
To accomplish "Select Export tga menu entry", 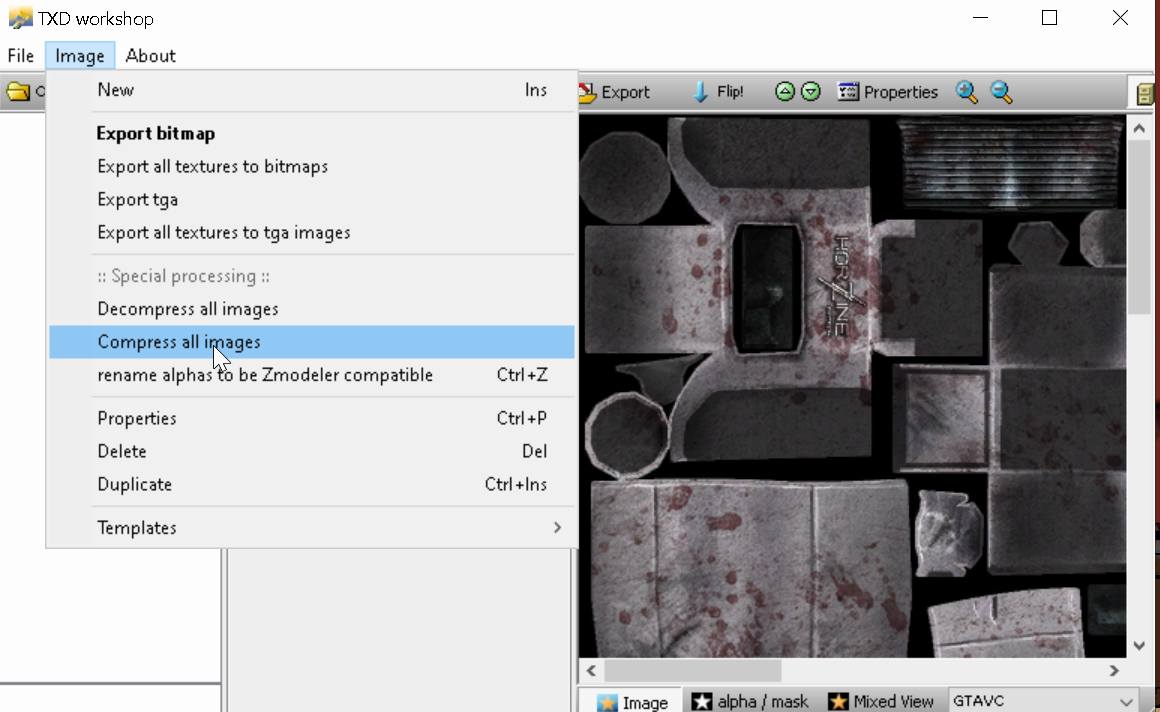I will (x=311, y=200).
